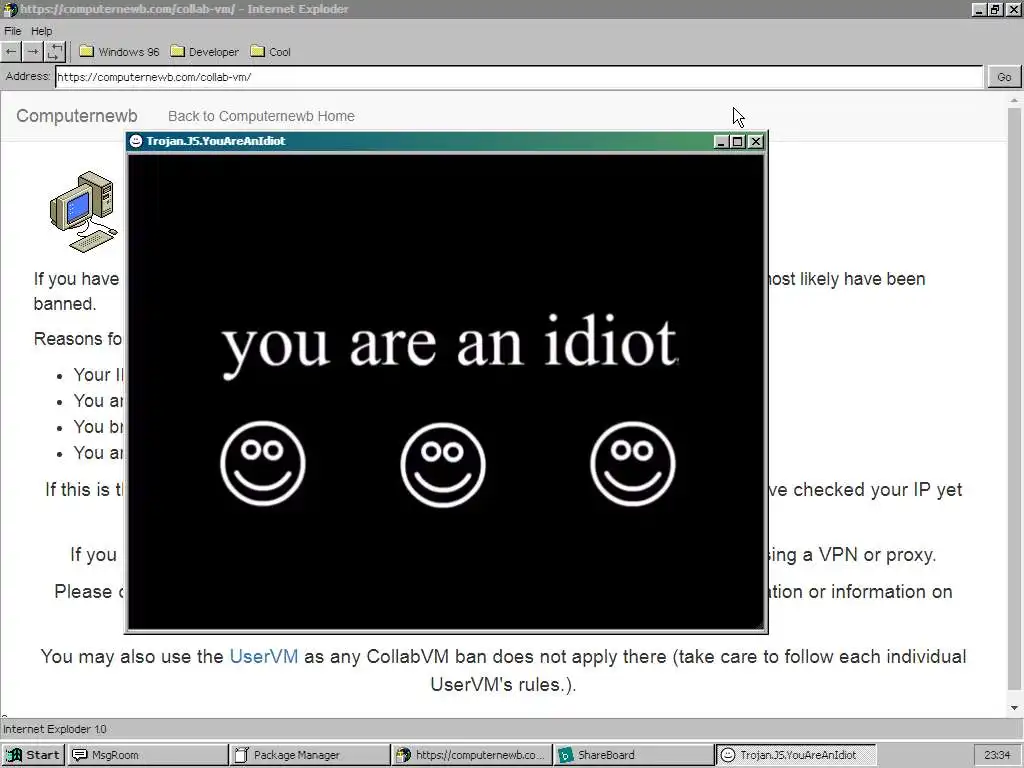Minimize the Internet Exploder window
The width and height of the screenshot is (1024, 768).
click(978, 9)
